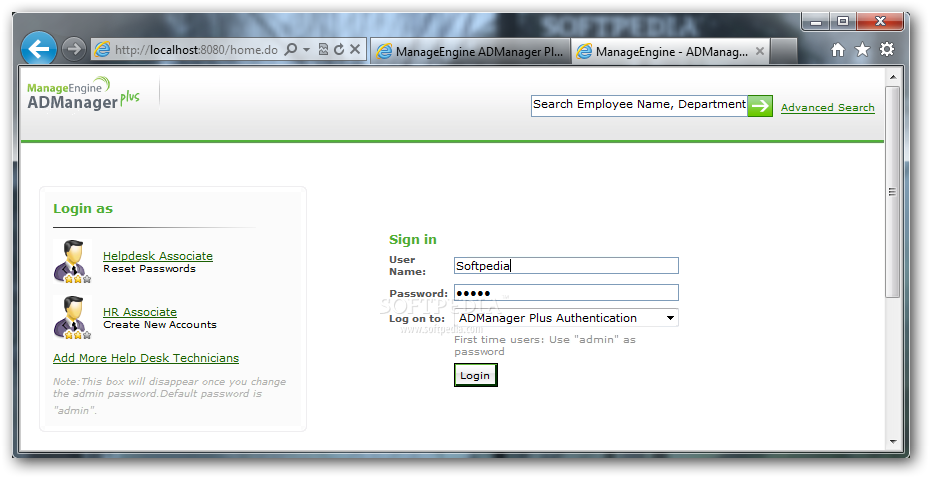The image size is (930, 478).
Task: Expand the address bar dropdown arrow
Action: [x=307, y=50]
